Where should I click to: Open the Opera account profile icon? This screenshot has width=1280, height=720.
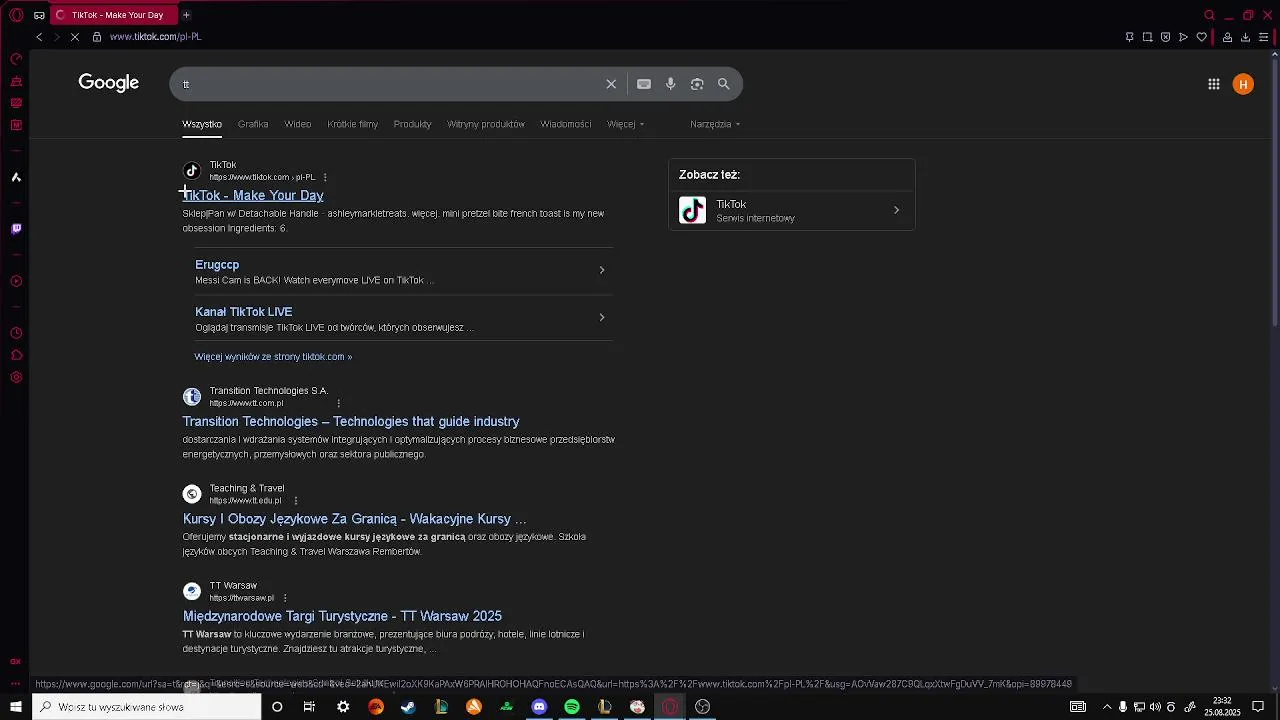click(1227, 37)
